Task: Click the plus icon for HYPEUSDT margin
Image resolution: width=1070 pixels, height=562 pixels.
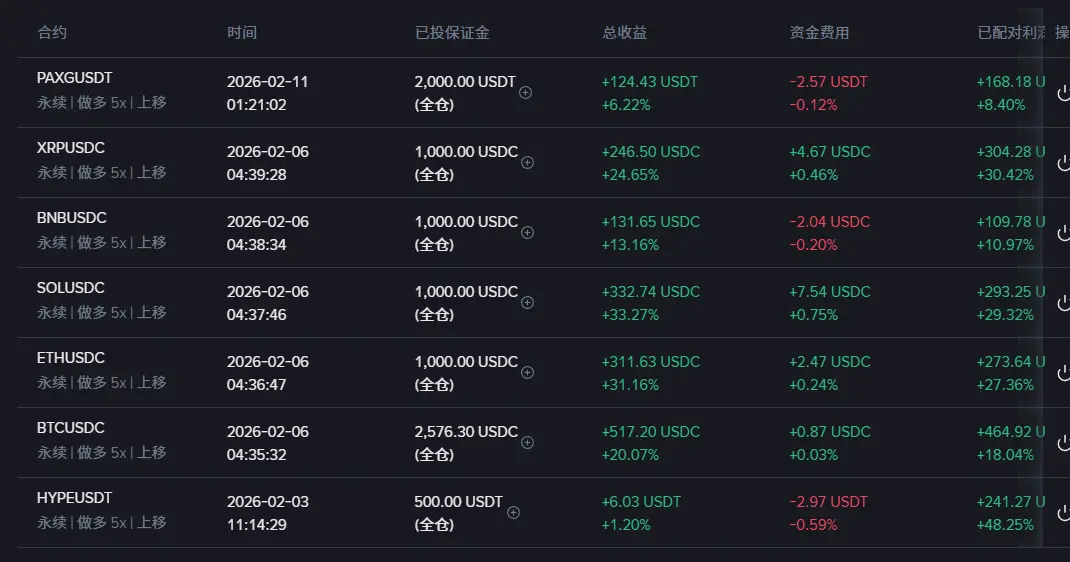Action: [513, 513]
